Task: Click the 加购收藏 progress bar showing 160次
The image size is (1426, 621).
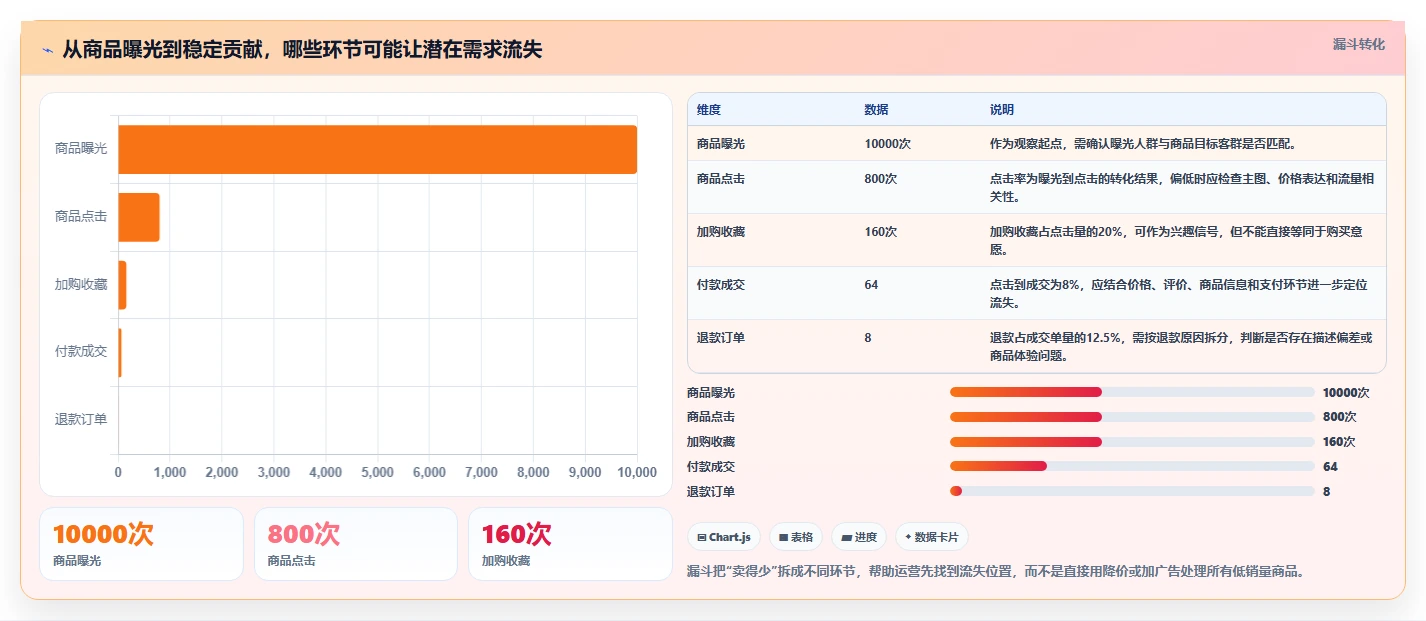Action: pos(1132,442)
